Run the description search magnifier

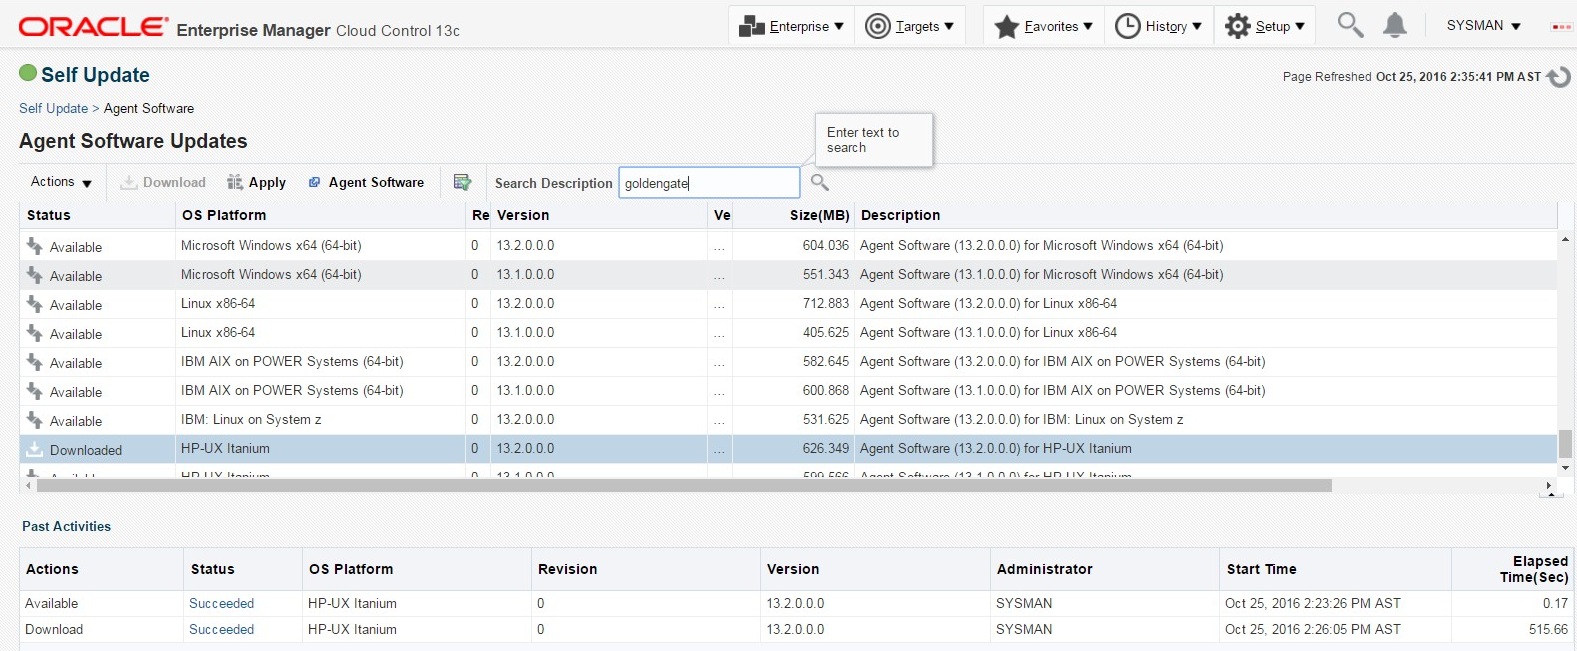click(820, 182)
